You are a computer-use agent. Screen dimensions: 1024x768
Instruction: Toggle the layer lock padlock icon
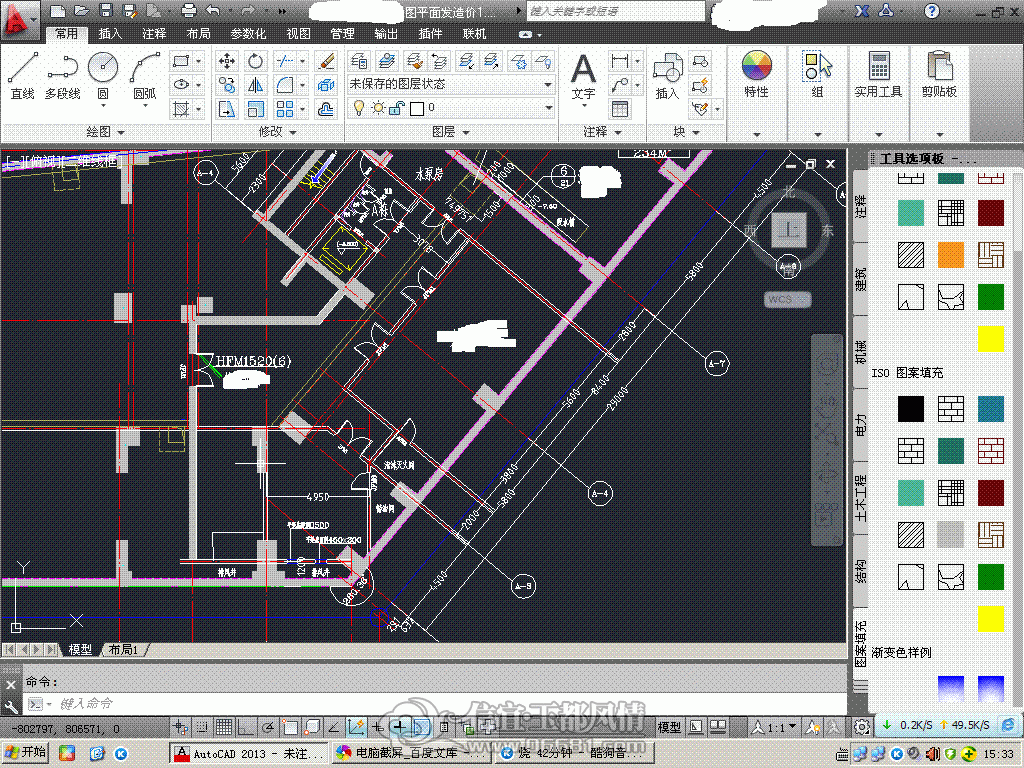[396, 108]
